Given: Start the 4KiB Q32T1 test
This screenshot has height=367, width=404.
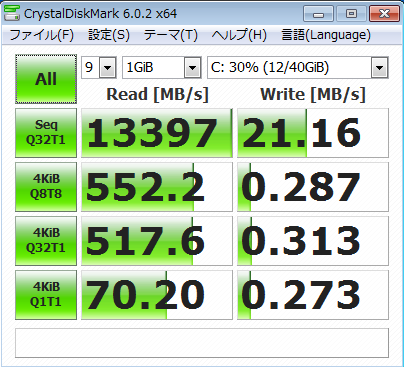Looking at the screenshot, I should pos(46,241).
